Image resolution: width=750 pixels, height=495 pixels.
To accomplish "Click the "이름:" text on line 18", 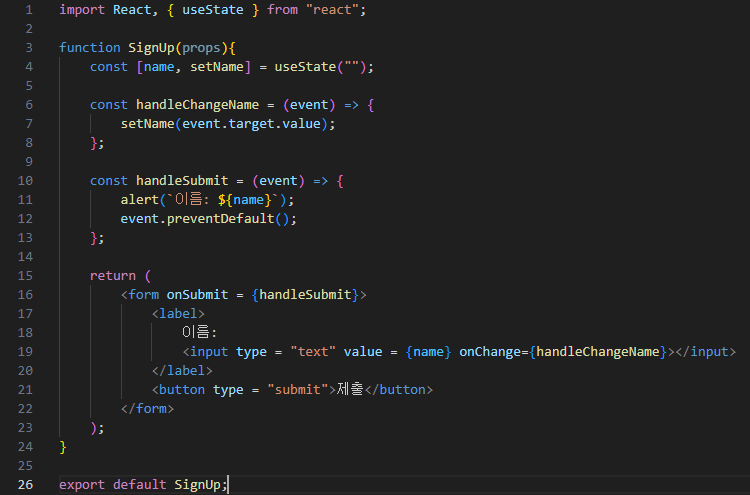I will 199,332.
